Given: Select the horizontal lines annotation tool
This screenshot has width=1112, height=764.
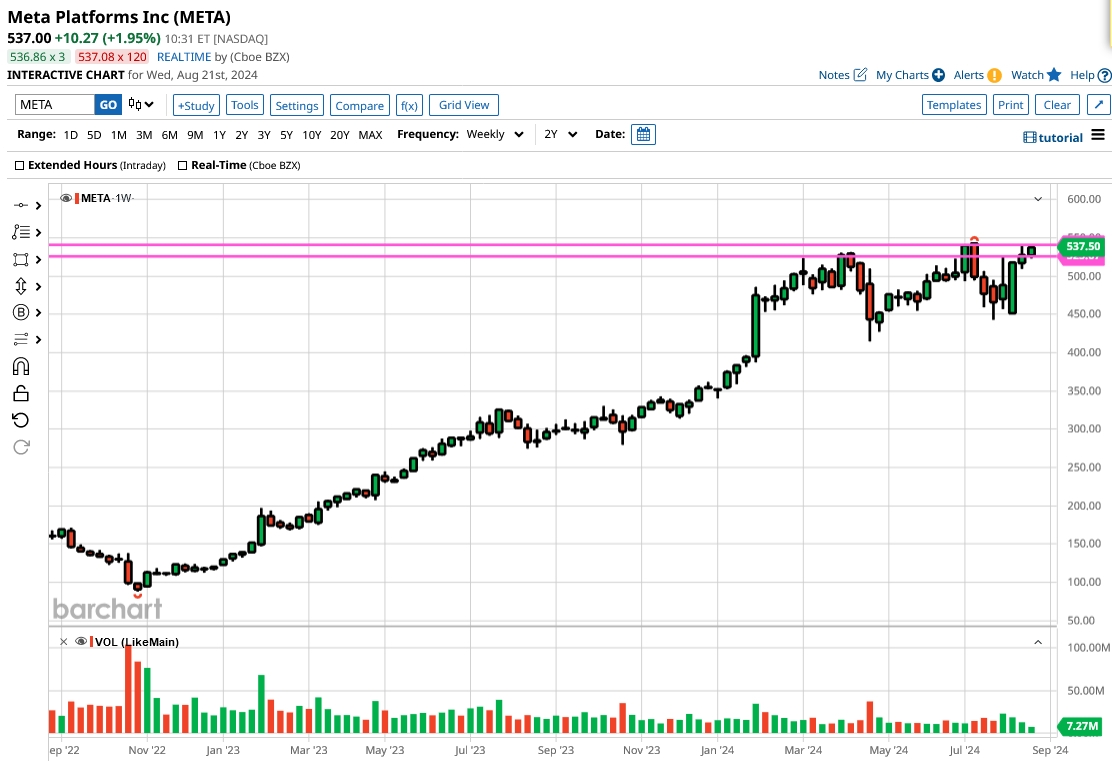Looking at the screenshot, I should pos(21,339).
